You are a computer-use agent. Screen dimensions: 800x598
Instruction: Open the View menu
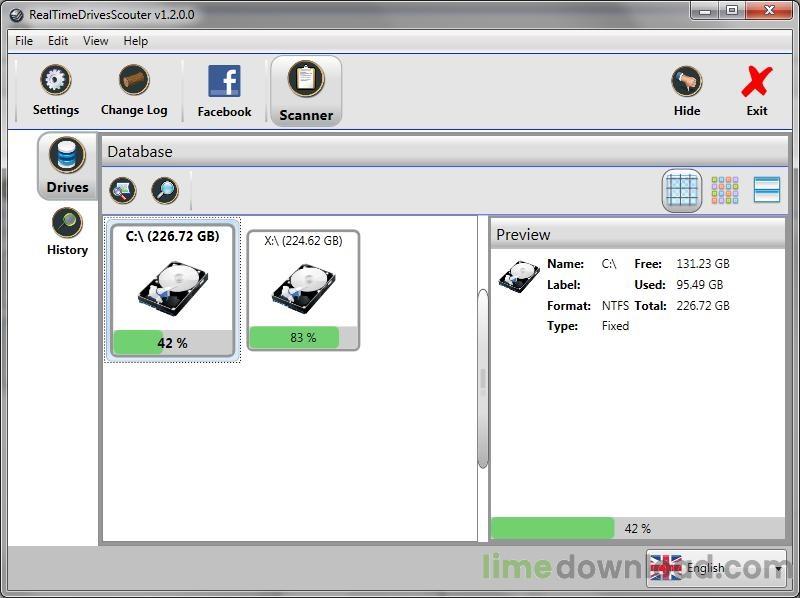click(96, 41)
